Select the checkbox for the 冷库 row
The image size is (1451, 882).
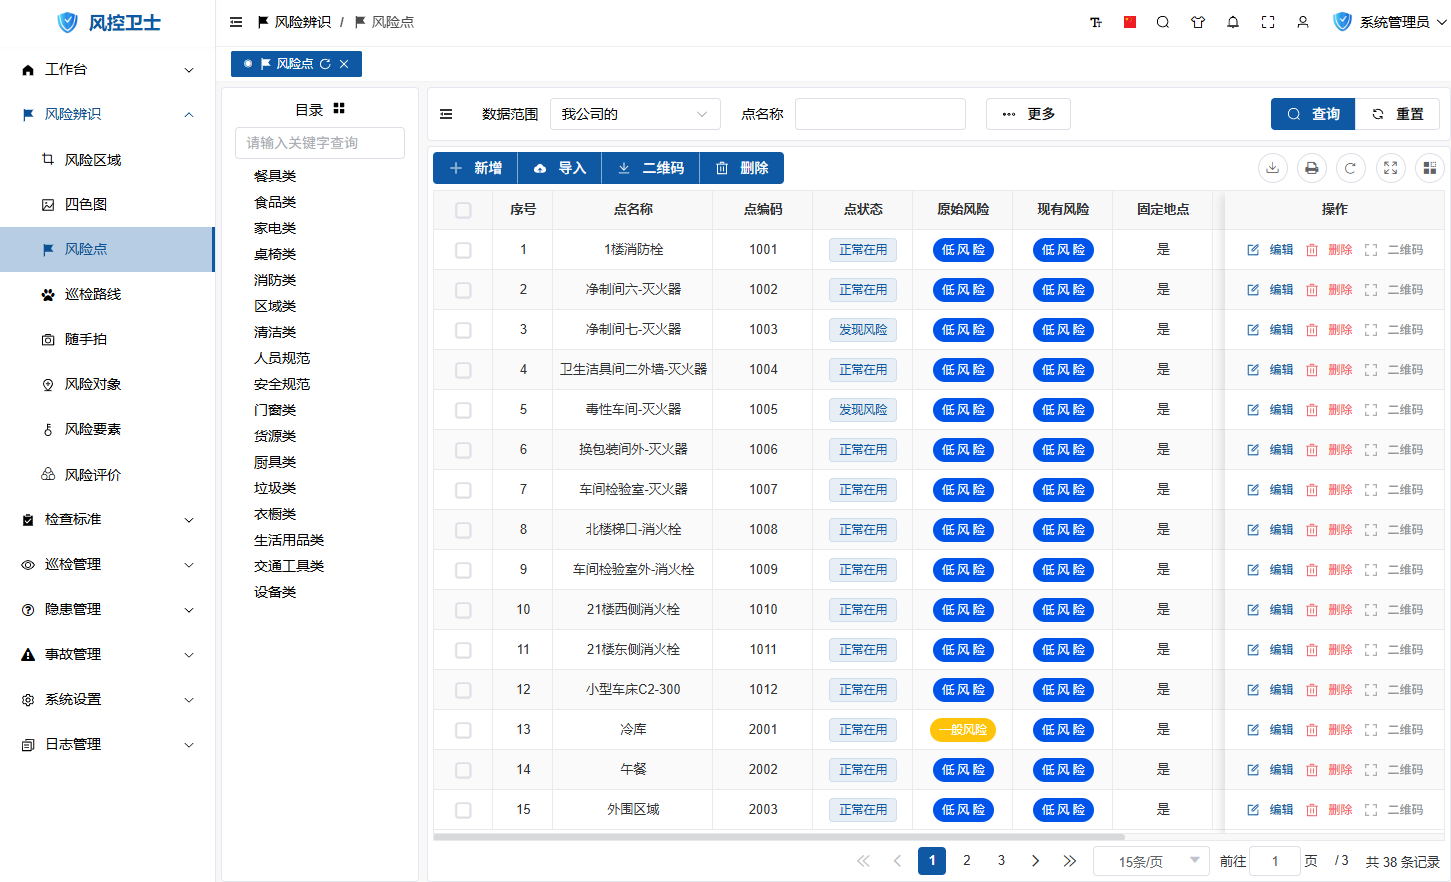[463, 730]
